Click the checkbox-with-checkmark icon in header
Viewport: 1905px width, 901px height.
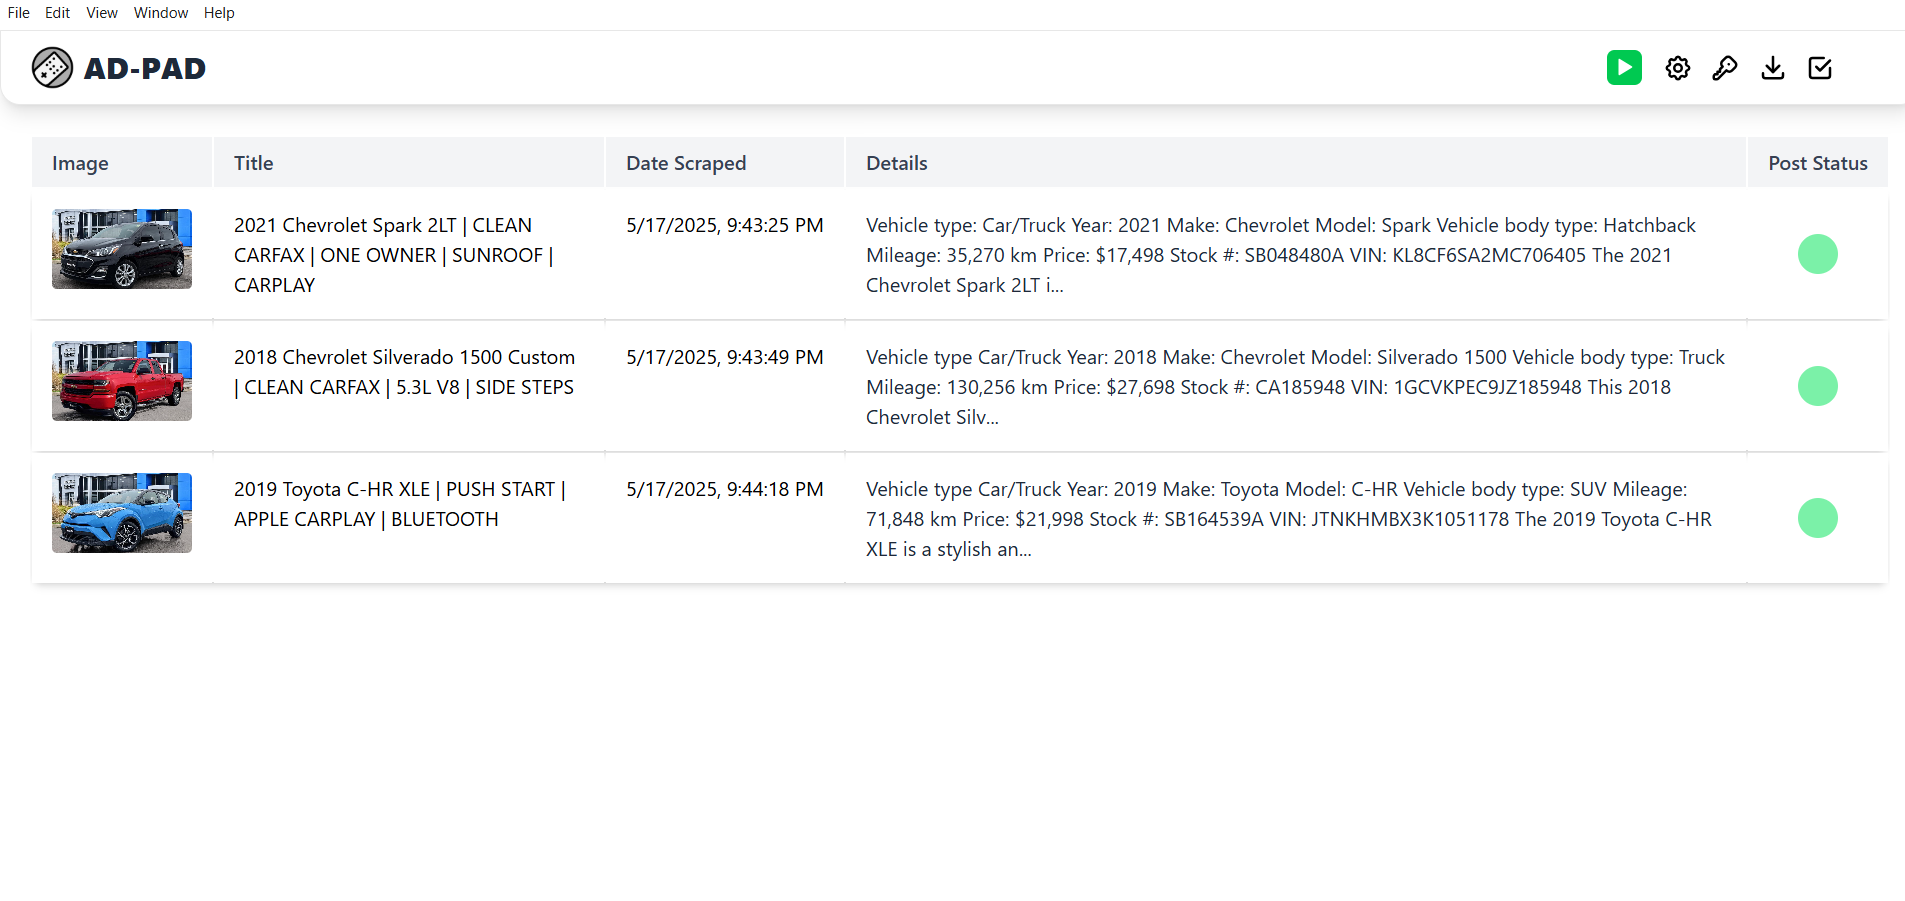pos(1820,68)
